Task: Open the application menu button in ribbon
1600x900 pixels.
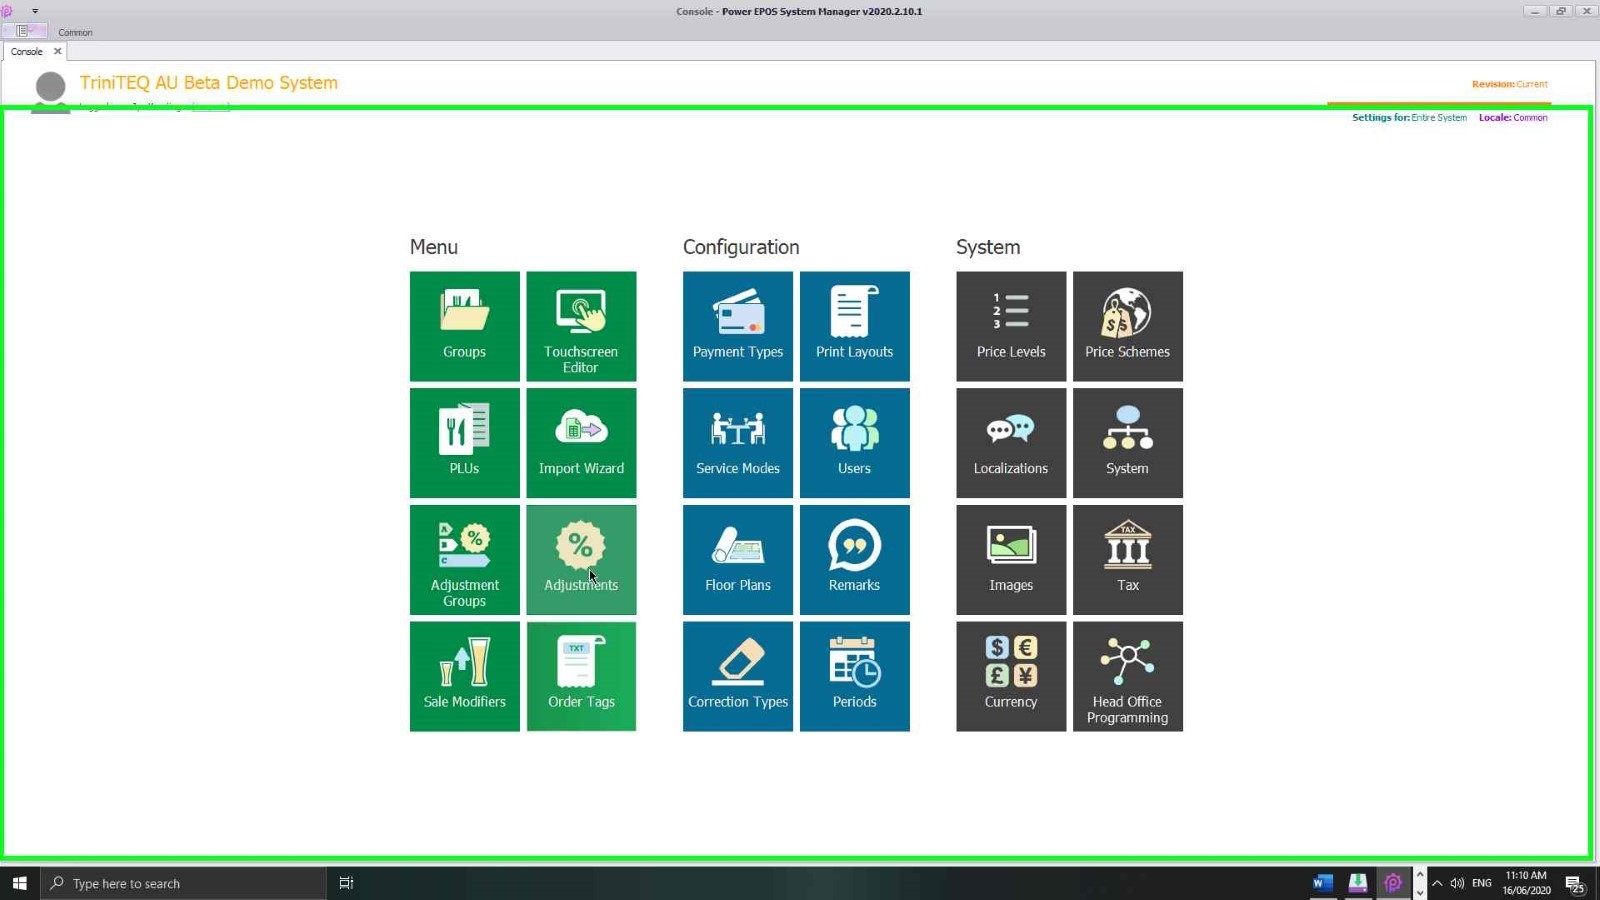Action: pyautogui.click(x=23, y=31)
